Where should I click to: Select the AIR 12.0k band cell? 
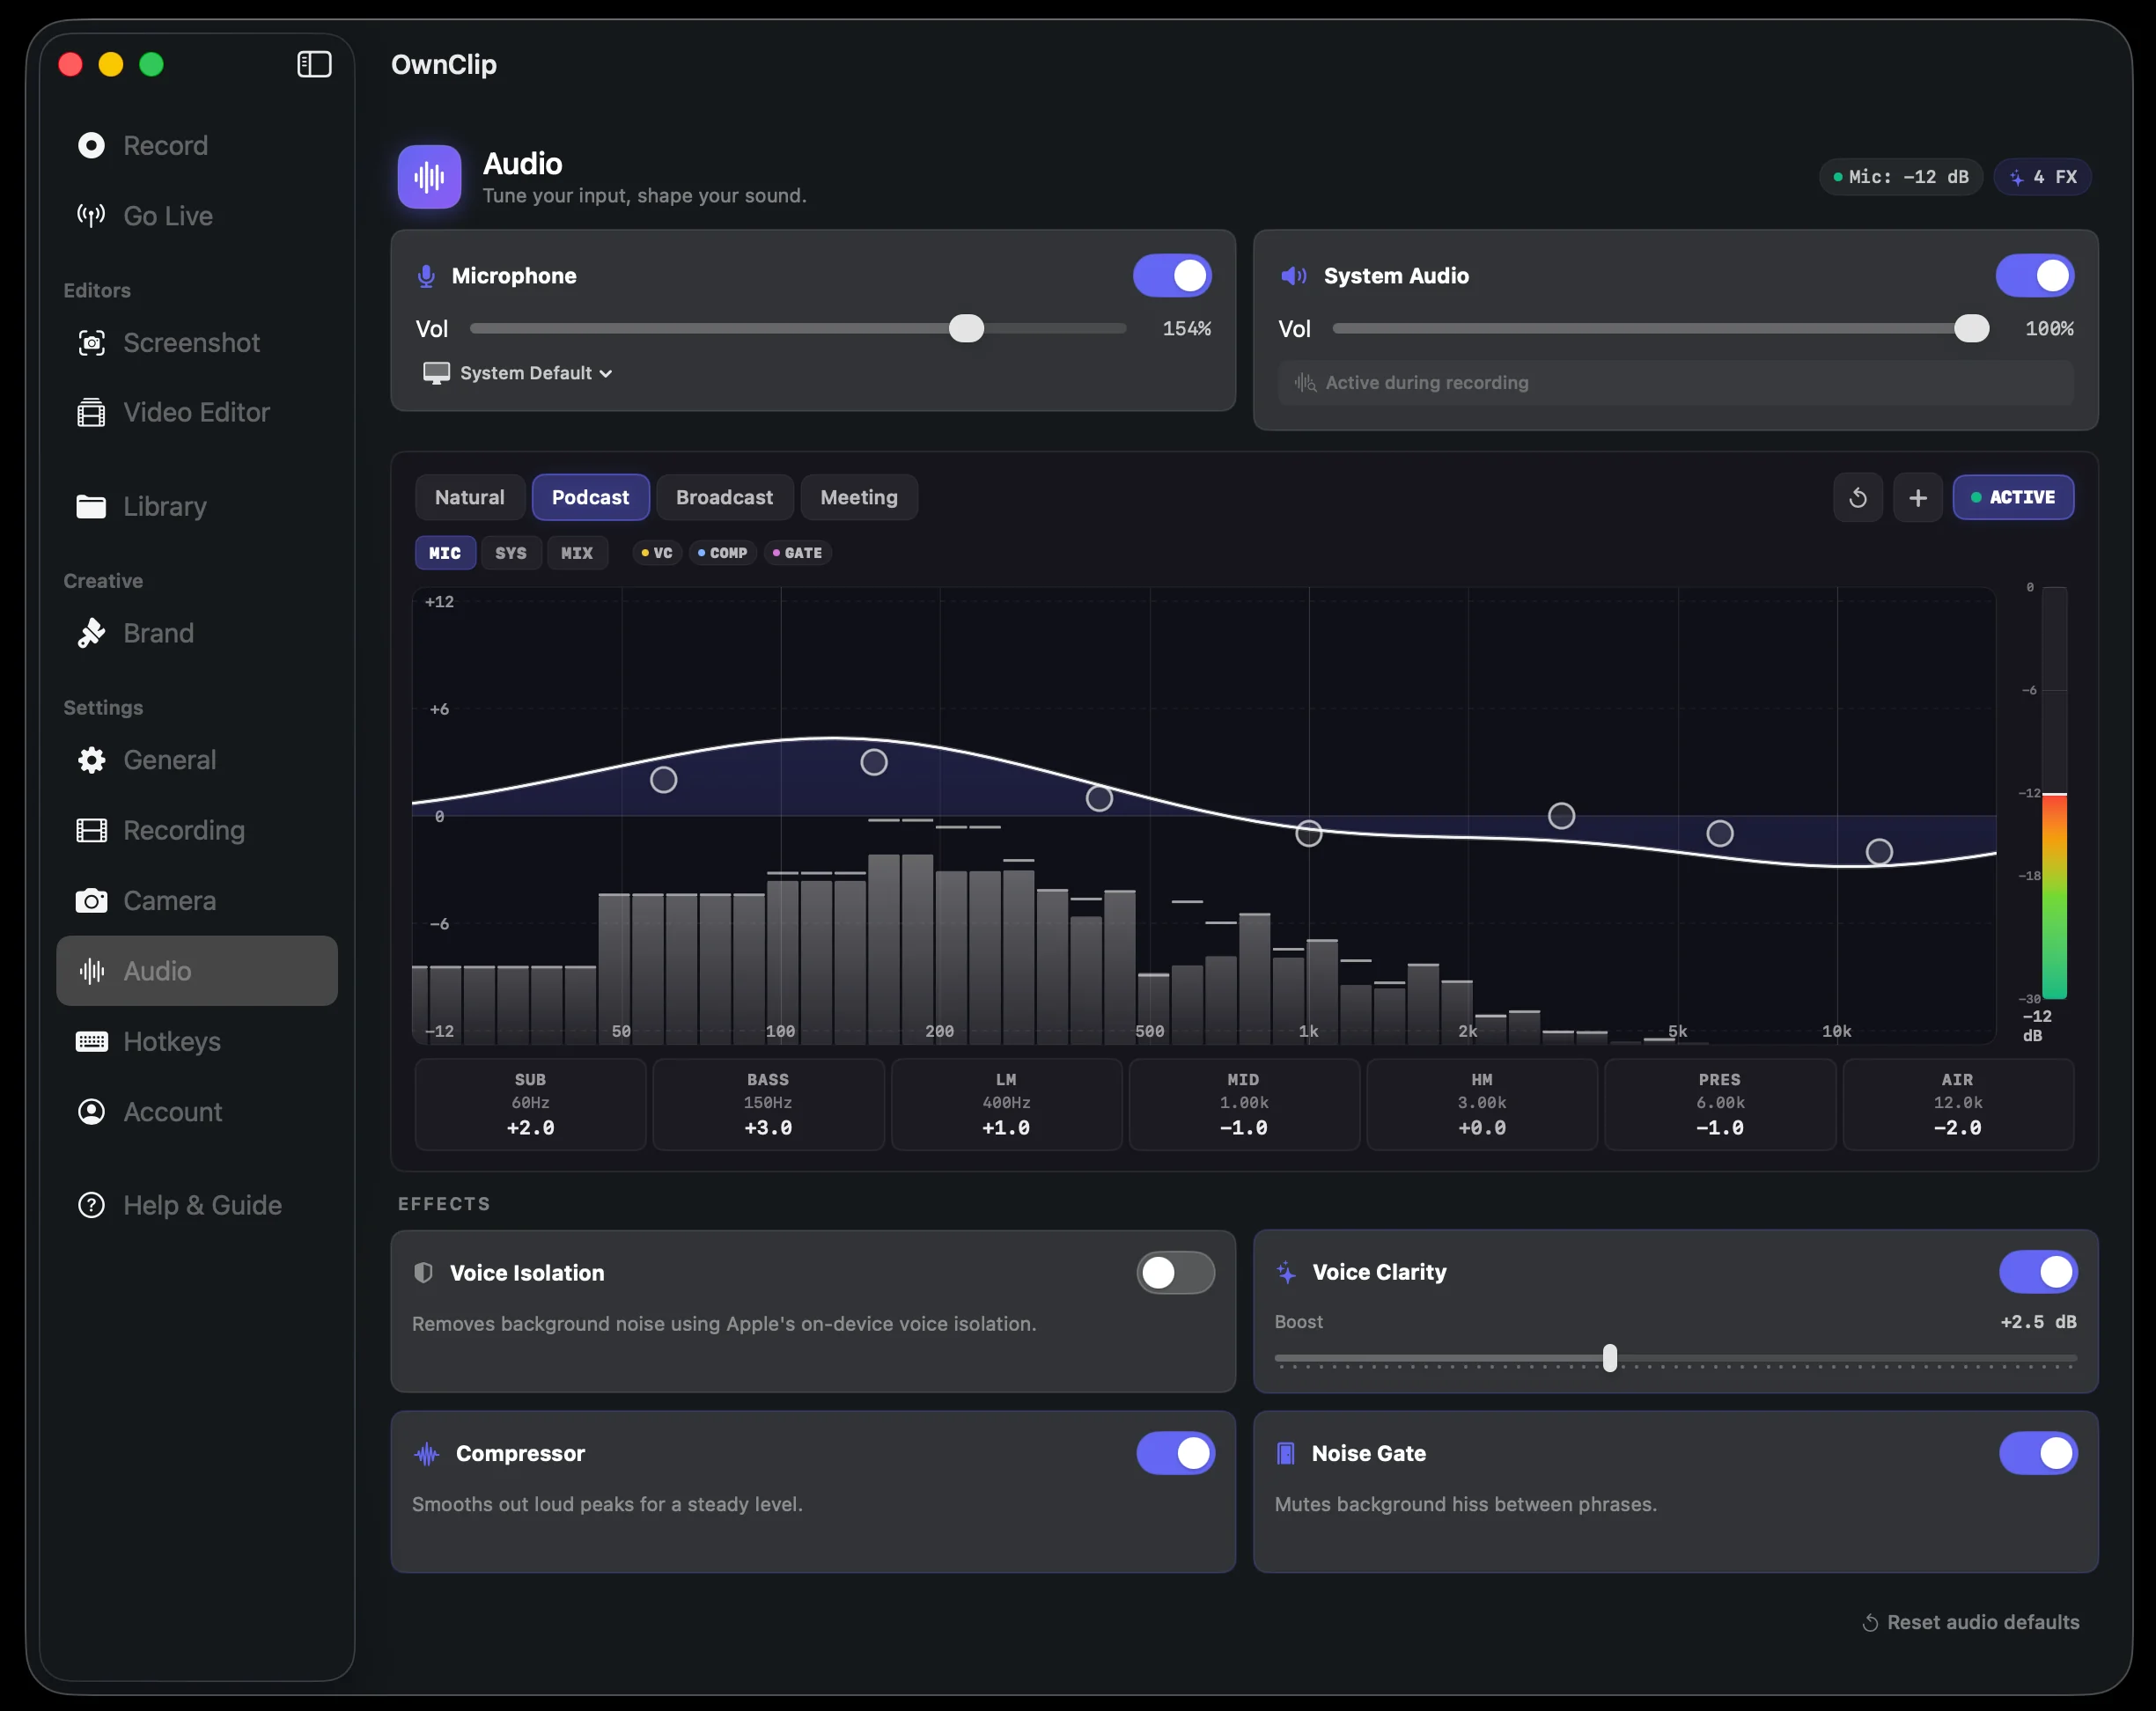(1958, 1104)
